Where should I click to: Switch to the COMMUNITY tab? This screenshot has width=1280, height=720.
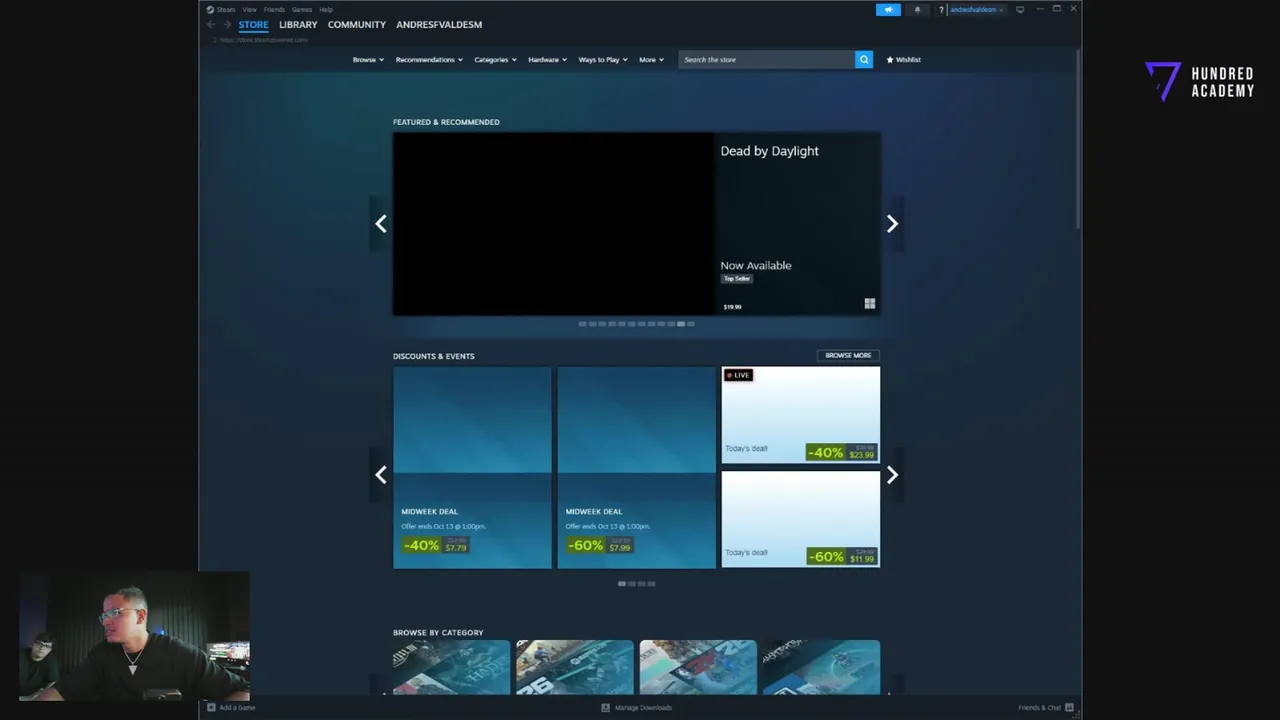(x=356, y=24)
